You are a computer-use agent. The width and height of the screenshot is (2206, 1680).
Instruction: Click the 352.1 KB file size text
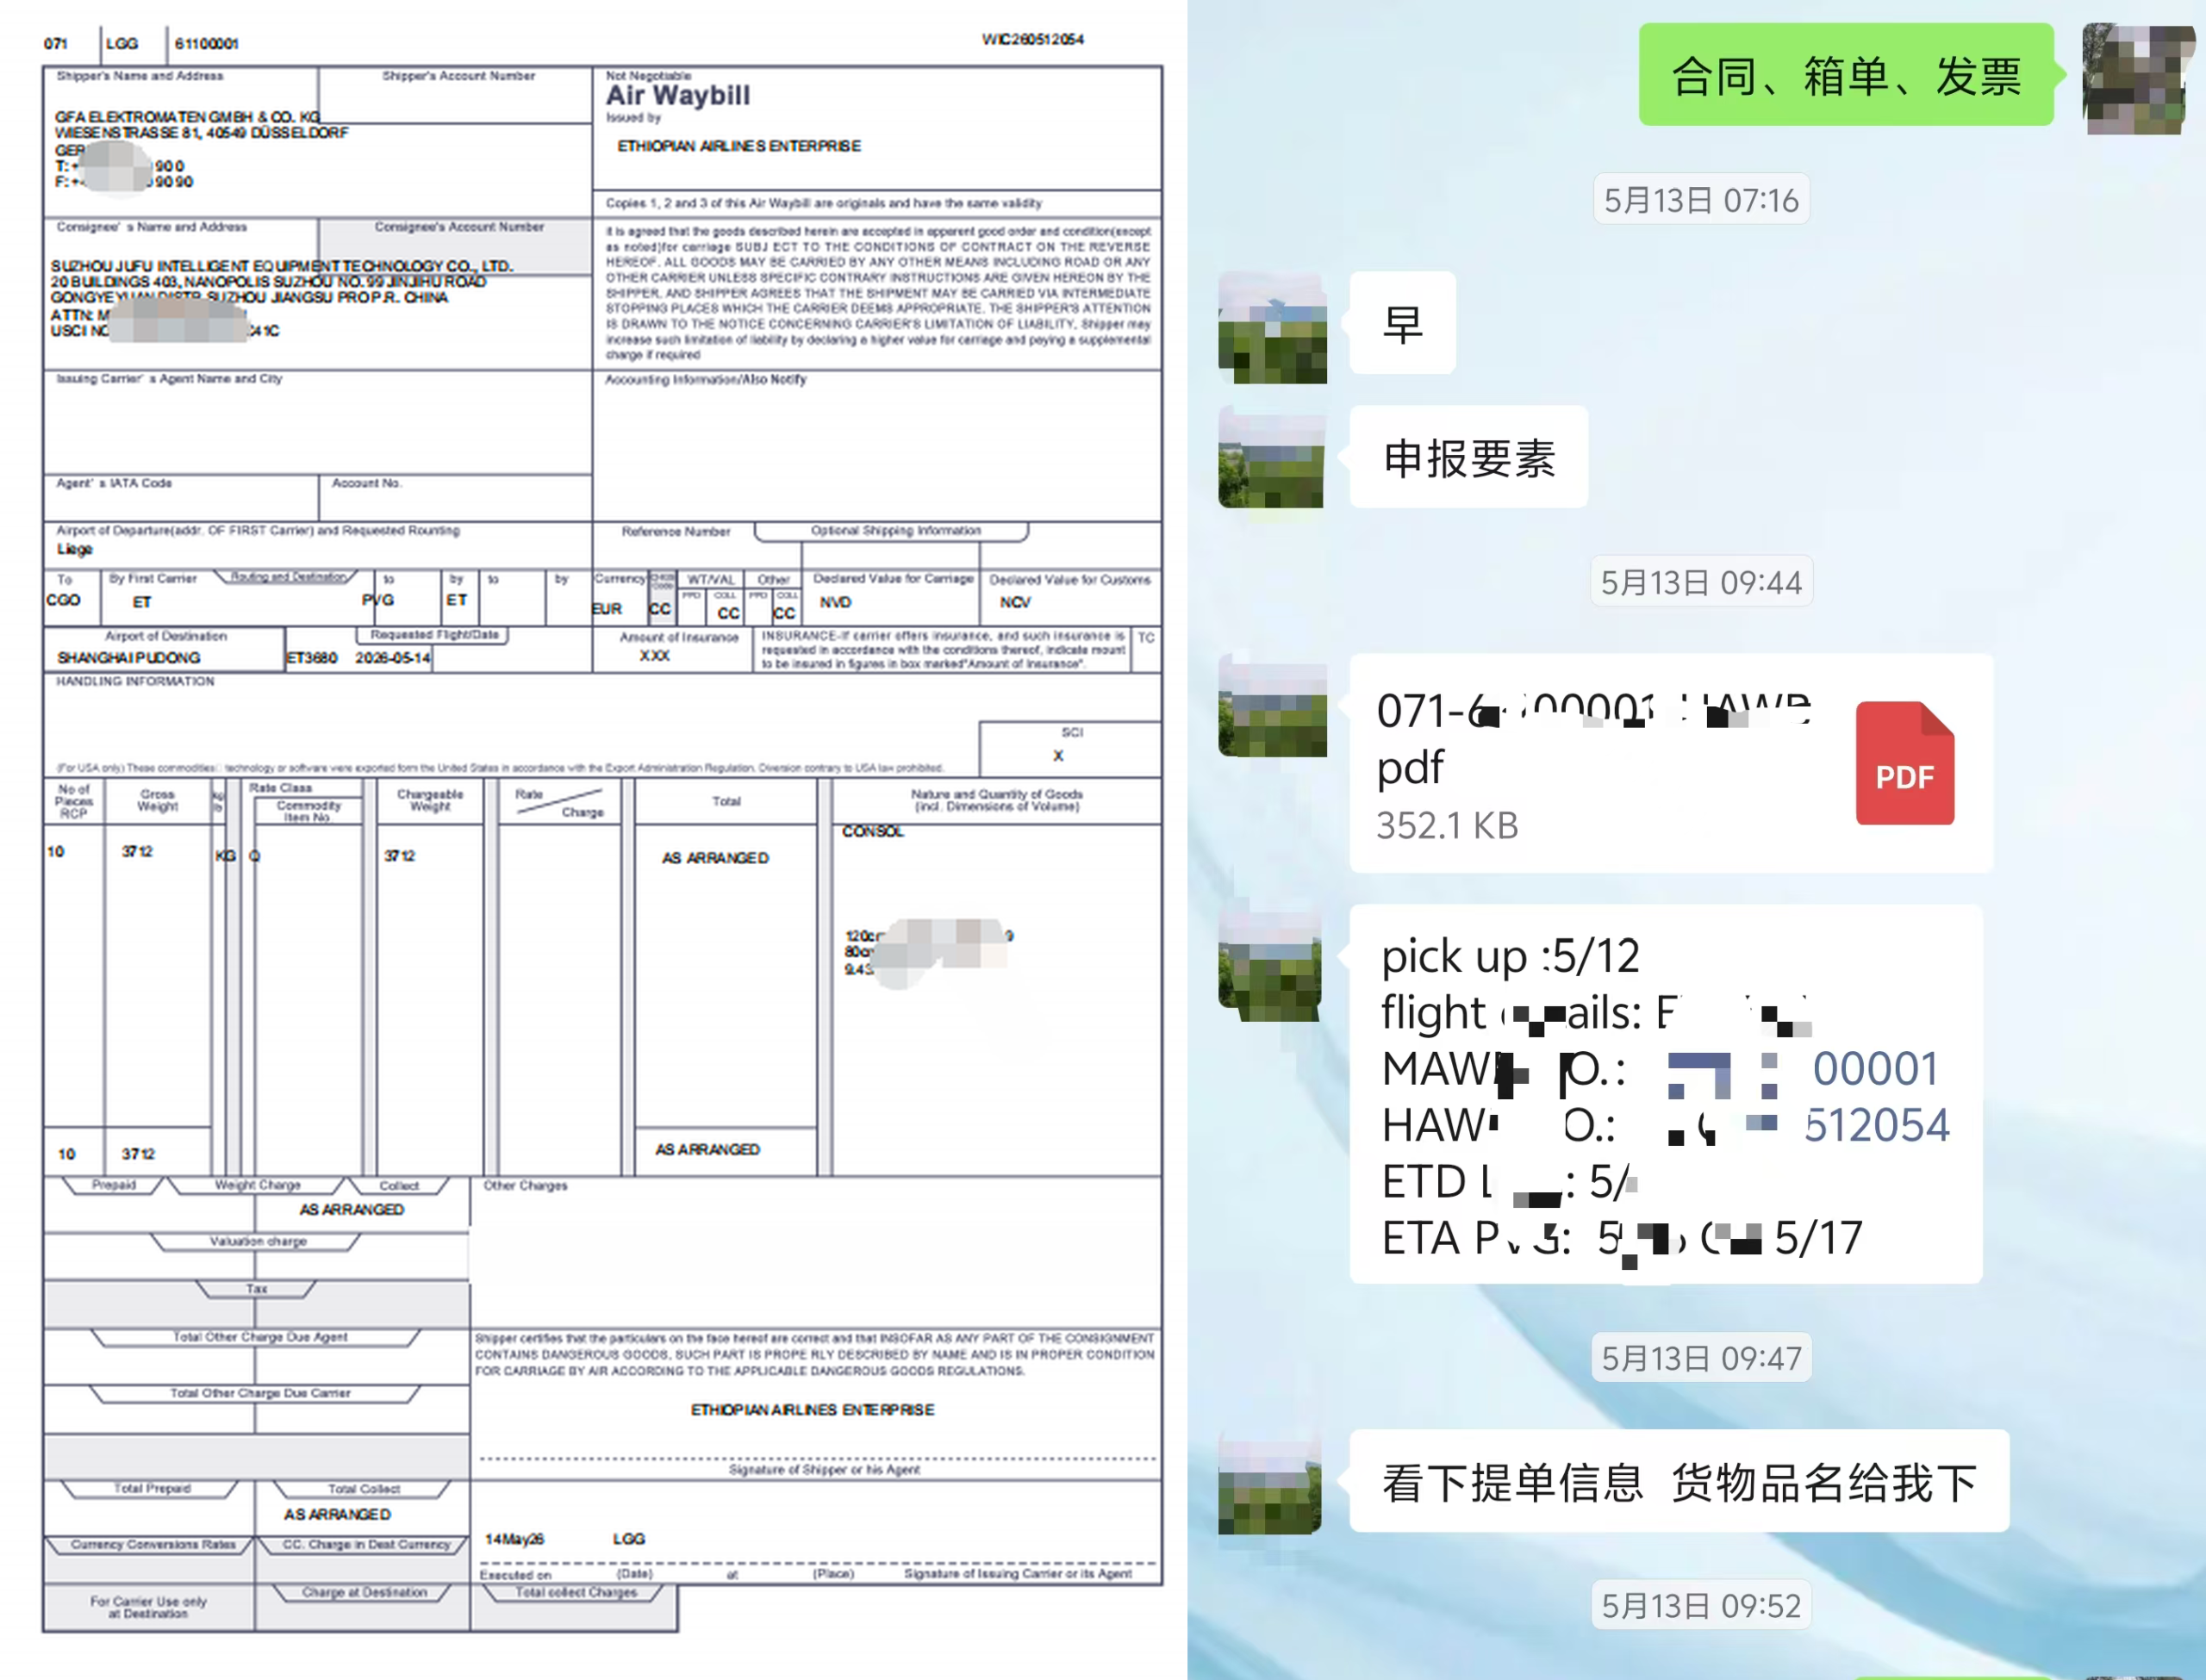pyautogui.click(x=1447, y=826)
